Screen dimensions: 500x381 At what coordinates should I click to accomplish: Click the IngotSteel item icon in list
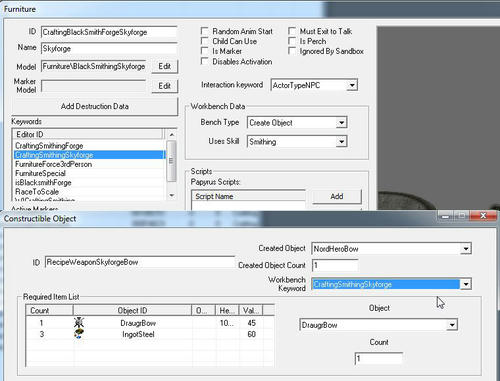79,334
